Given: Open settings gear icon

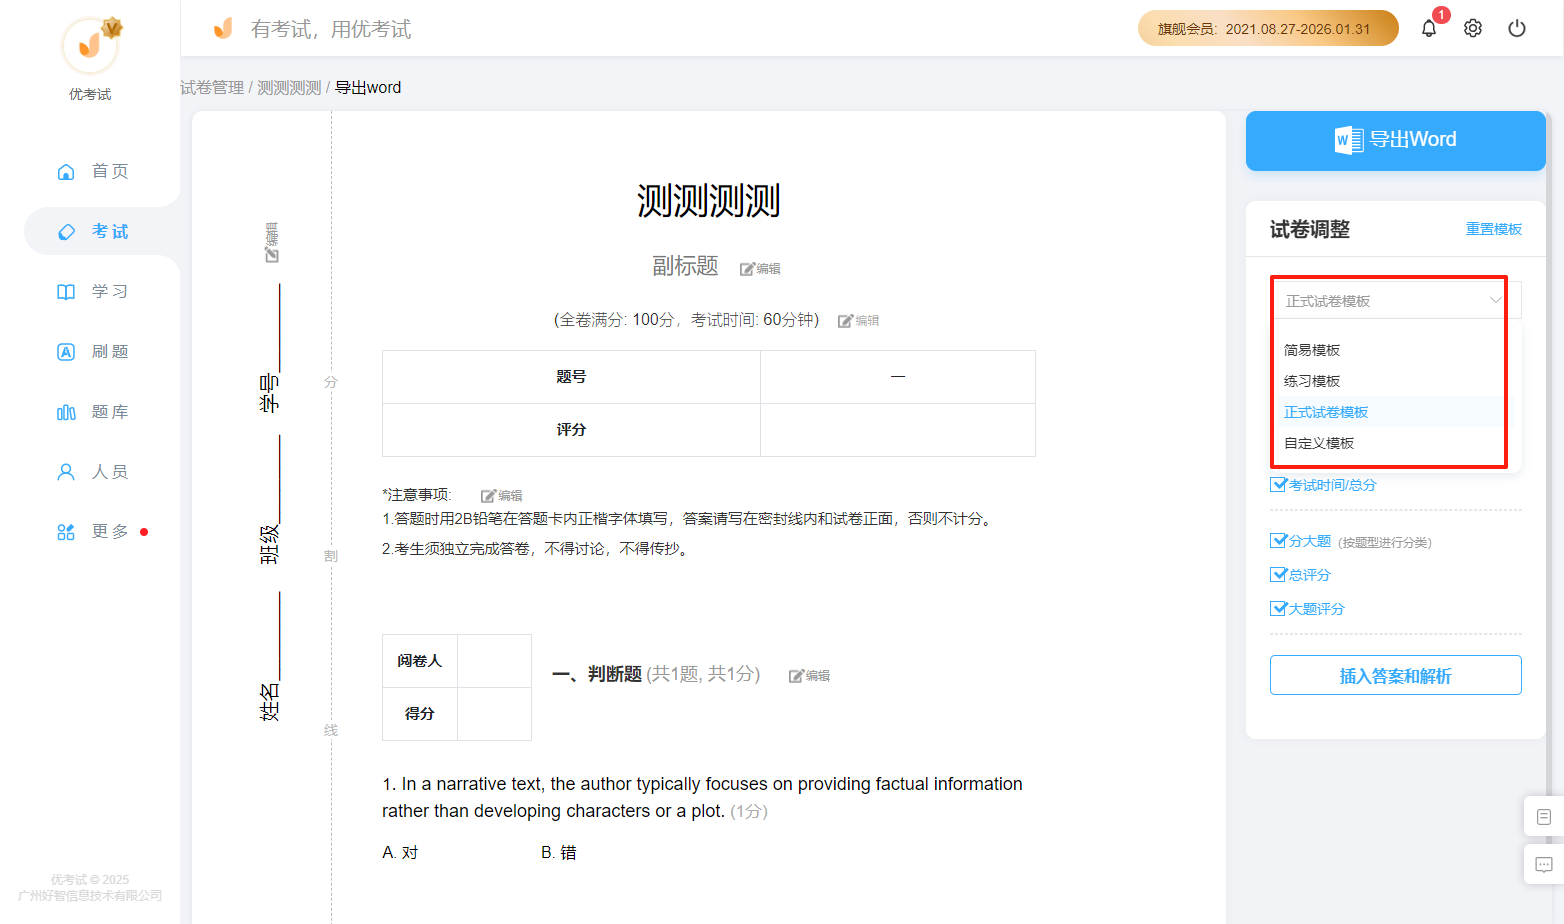Looking at the screenshot, I should click(1473, 28).
